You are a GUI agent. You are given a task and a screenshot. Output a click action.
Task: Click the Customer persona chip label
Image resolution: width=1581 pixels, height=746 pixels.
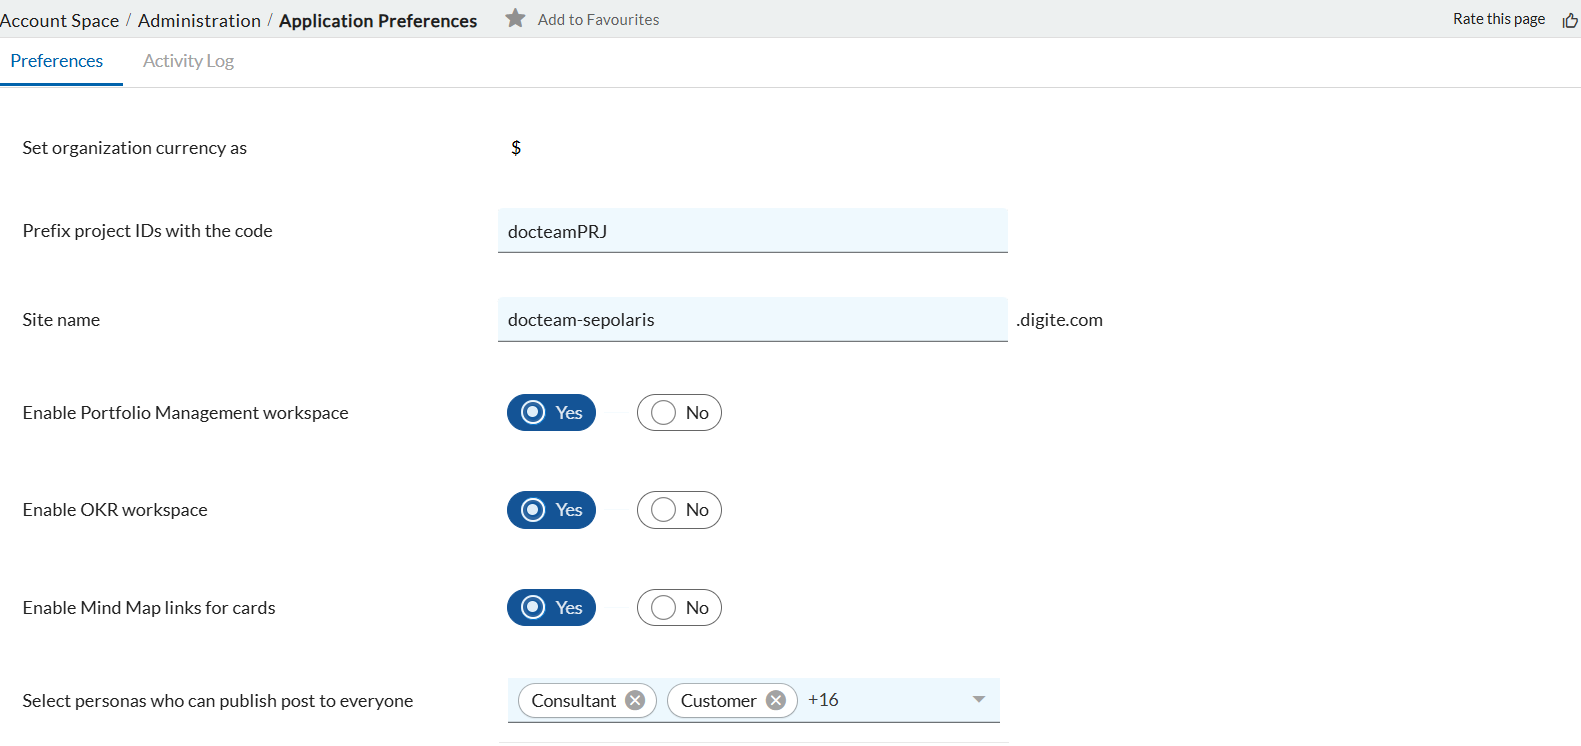coord(718,700)
